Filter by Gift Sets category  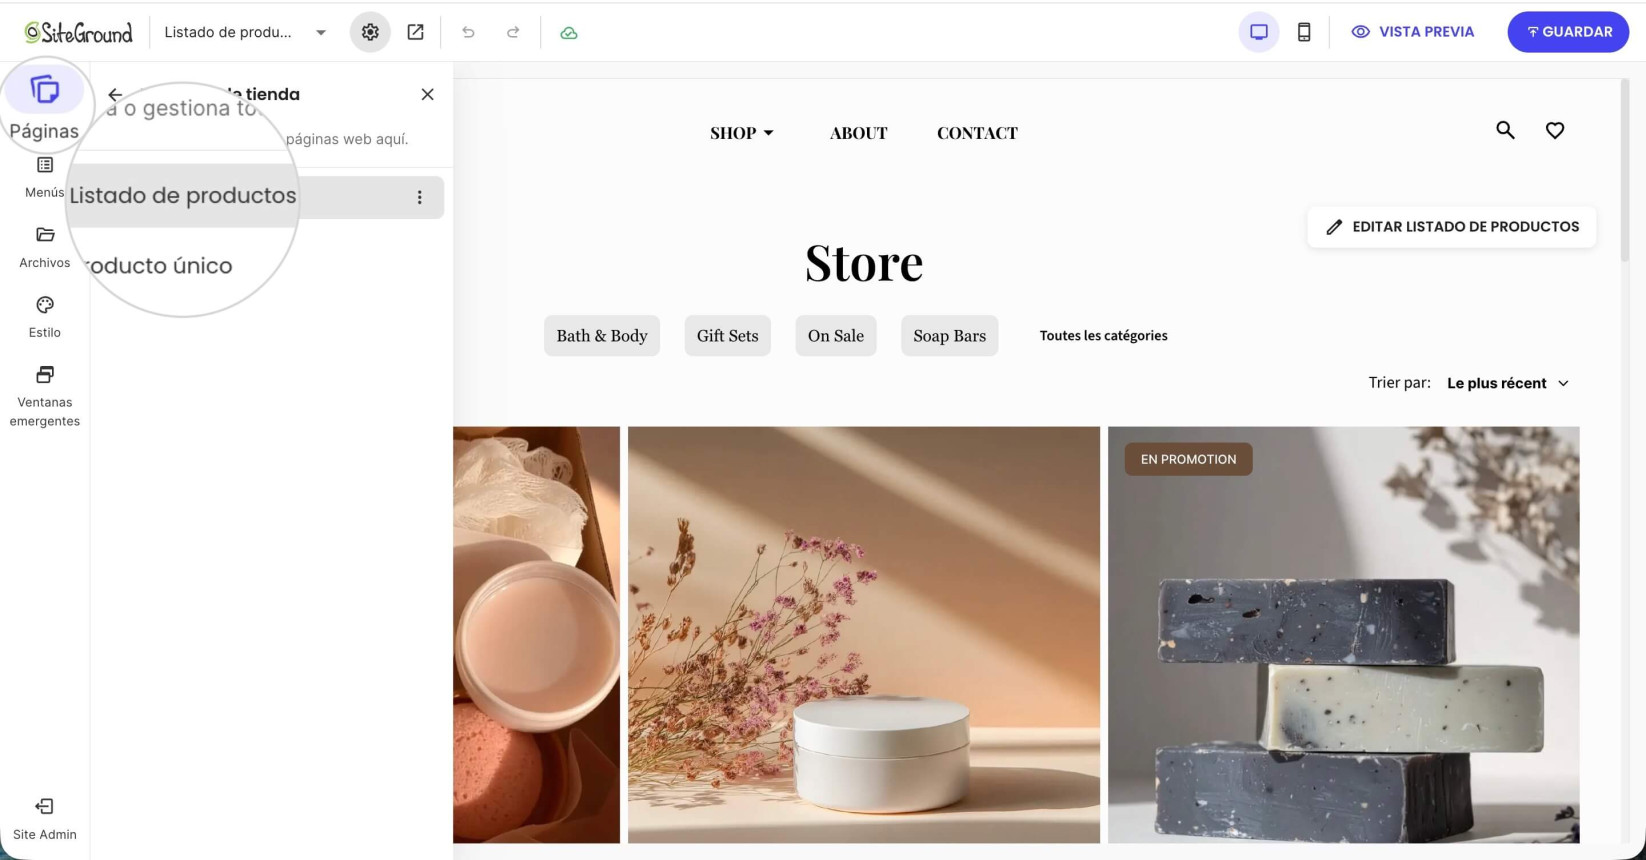point(728,336)
